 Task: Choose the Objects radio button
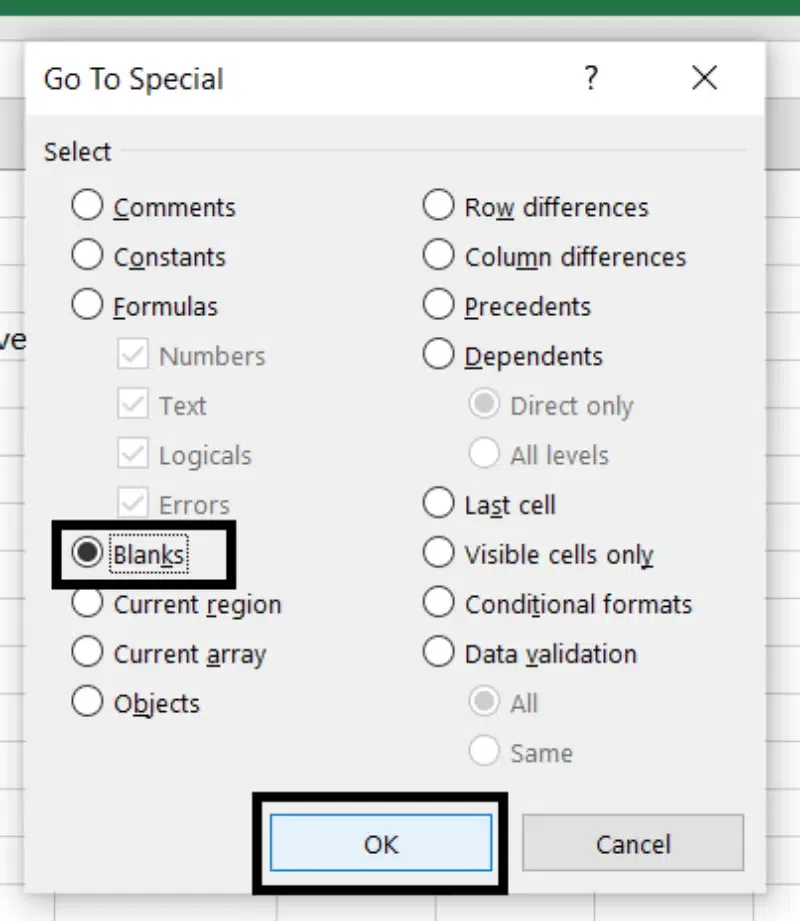(x=88, y=702)
